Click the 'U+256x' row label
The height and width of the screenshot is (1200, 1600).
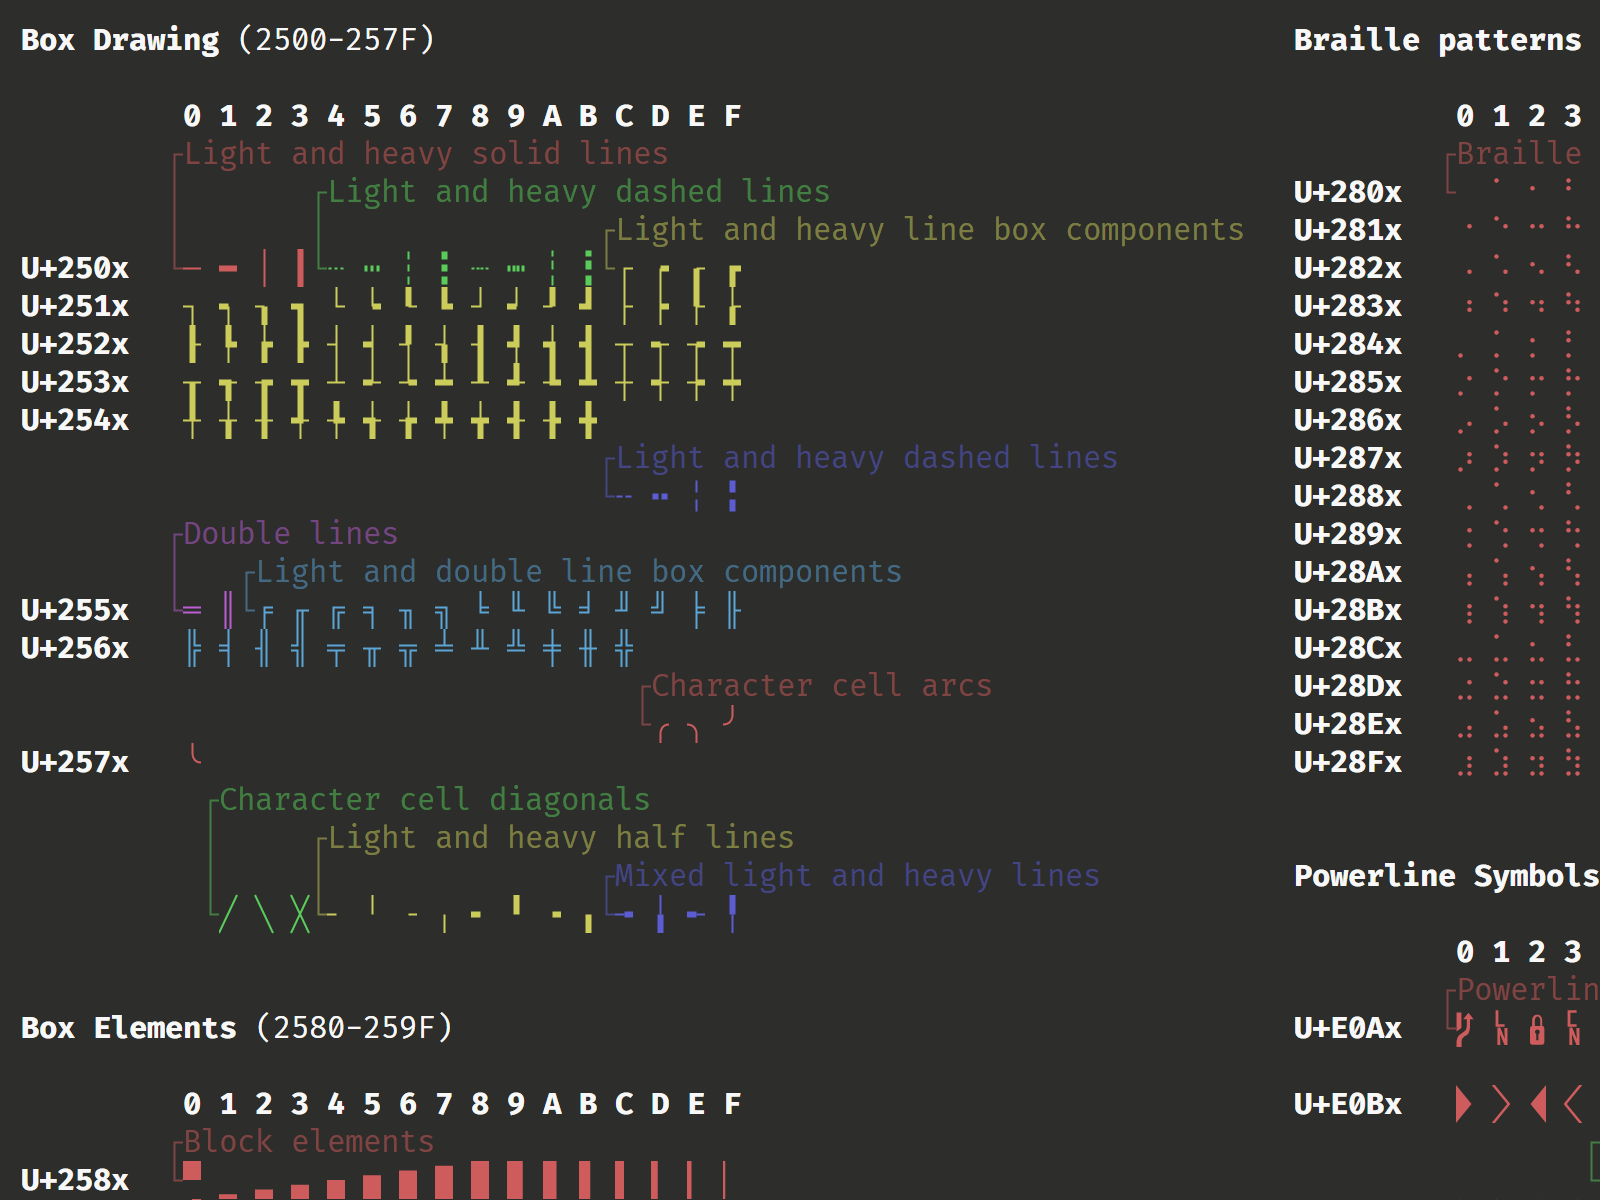75,648
